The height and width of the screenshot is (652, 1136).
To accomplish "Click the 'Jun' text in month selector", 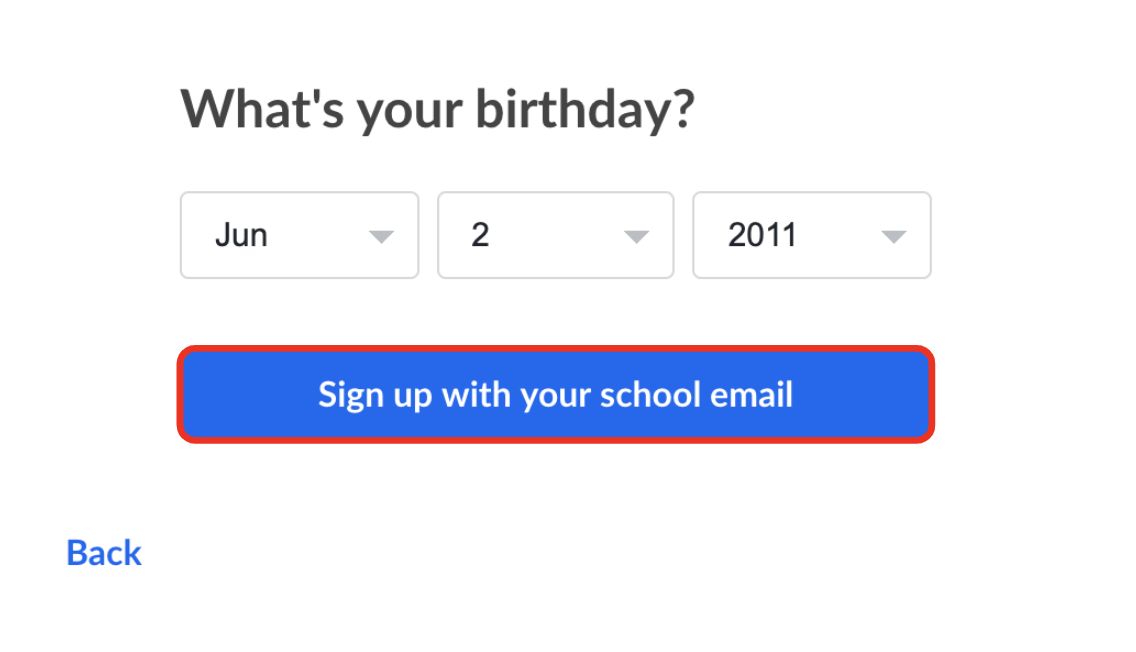I will point(241,236).
